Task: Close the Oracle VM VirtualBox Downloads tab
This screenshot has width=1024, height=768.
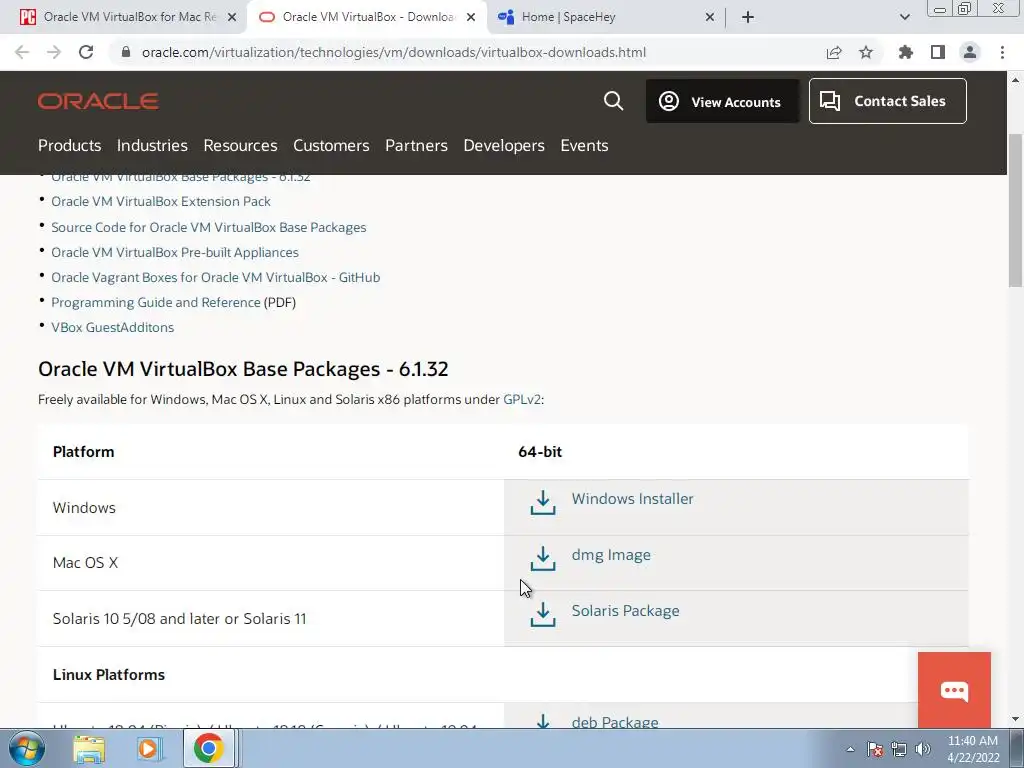Action: coord(471,18)
